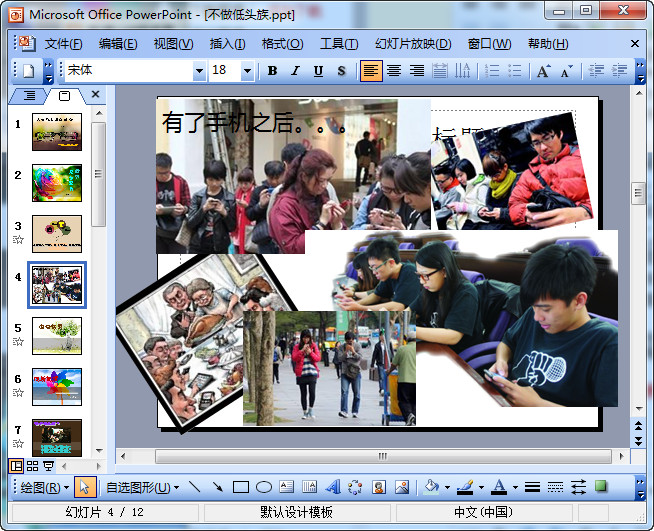Open the 插入(I) menu
The image size is (654, 531).
227,44
